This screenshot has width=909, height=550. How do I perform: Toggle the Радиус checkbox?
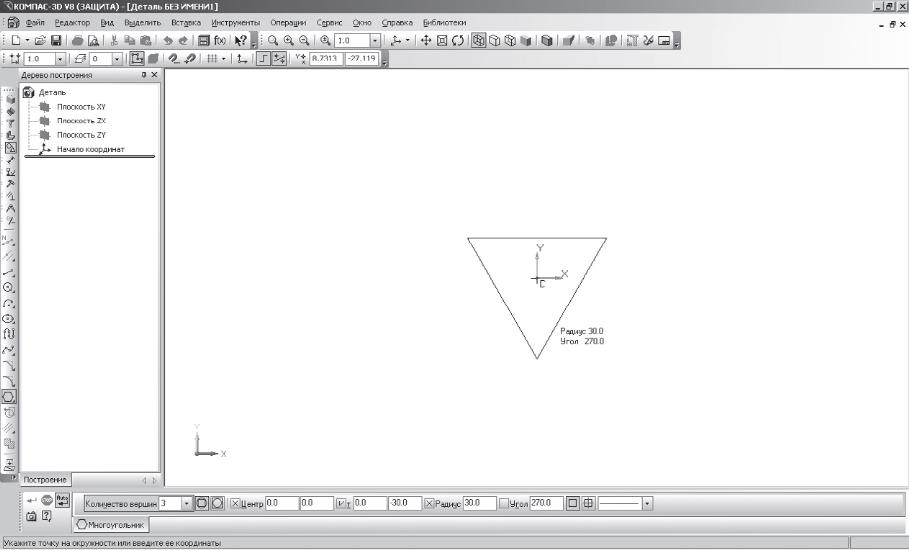429,504
